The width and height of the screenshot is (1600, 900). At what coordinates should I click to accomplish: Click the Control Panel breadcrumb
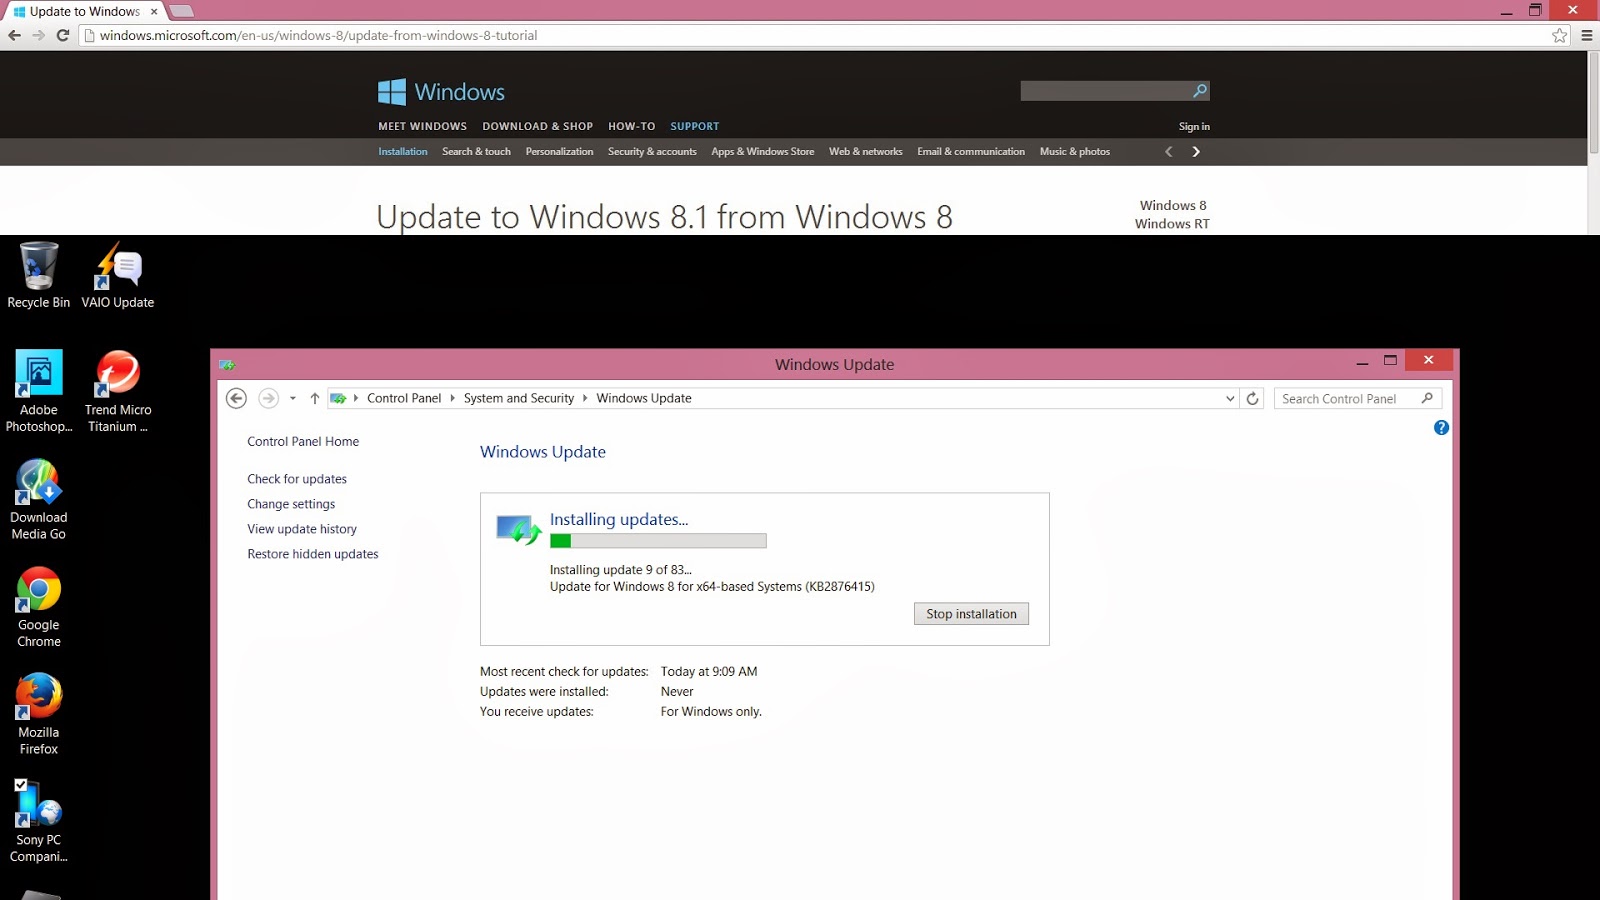pyautogui.click(x=404, y=398)
